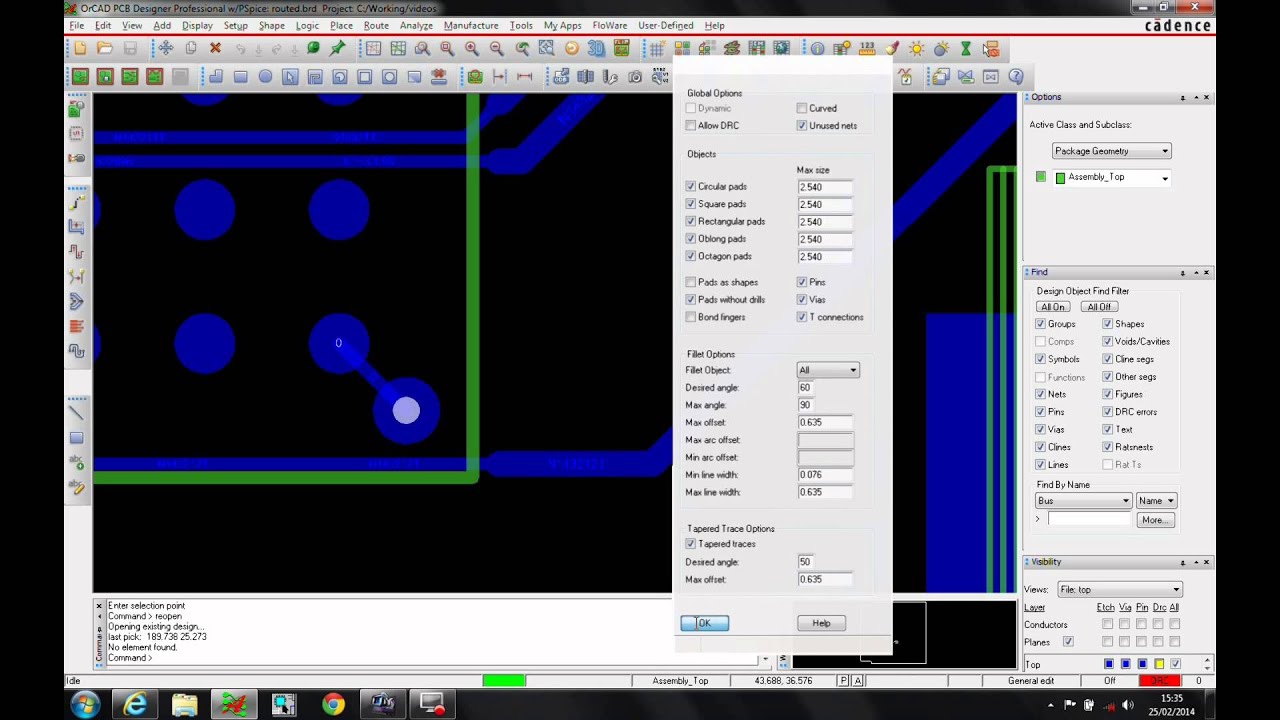Click the All Off button
Viewport: 1280px width, 720px height.
pos(1099,307)
